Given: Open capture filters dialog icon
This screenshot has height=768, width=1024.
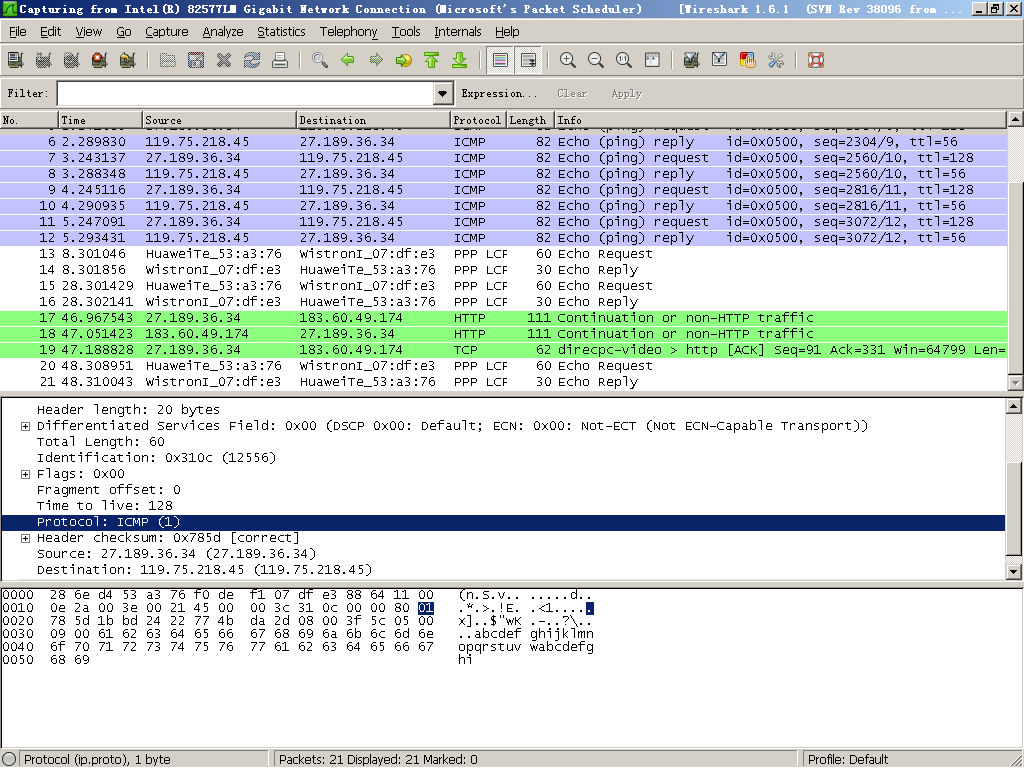Looking at the screenshot, I should (691, 60).
